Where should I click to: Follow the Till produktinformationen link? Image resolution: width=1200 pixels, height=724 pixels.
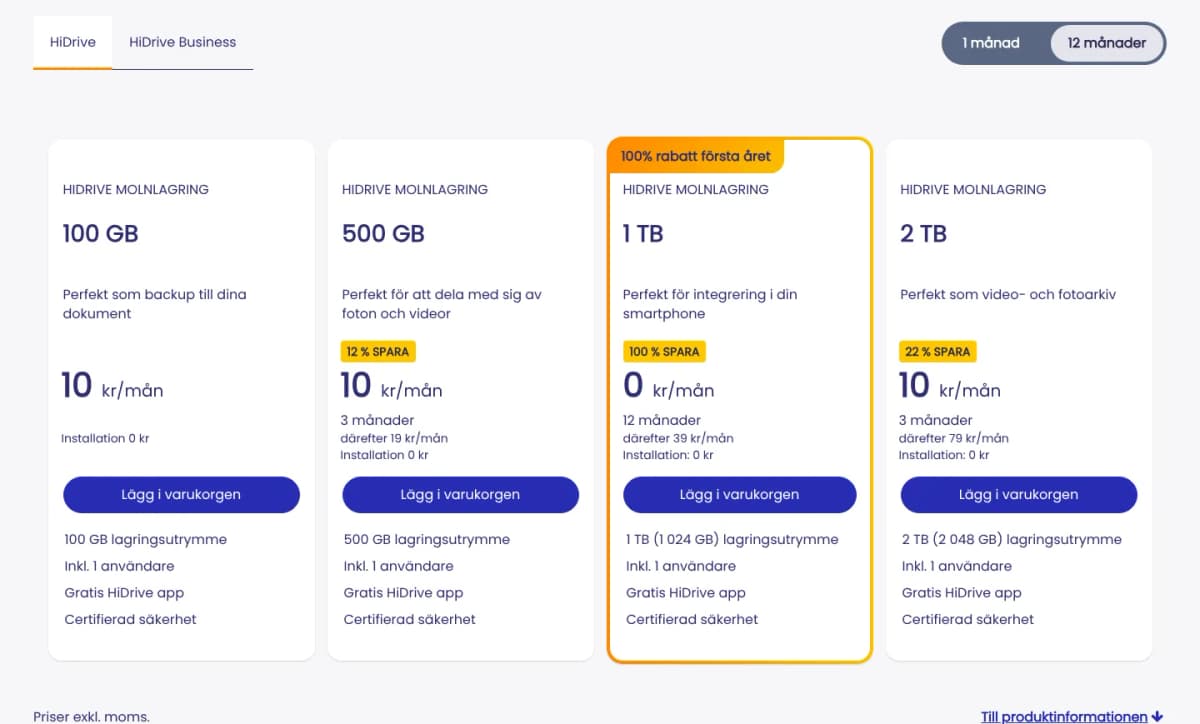[1064, 717]
